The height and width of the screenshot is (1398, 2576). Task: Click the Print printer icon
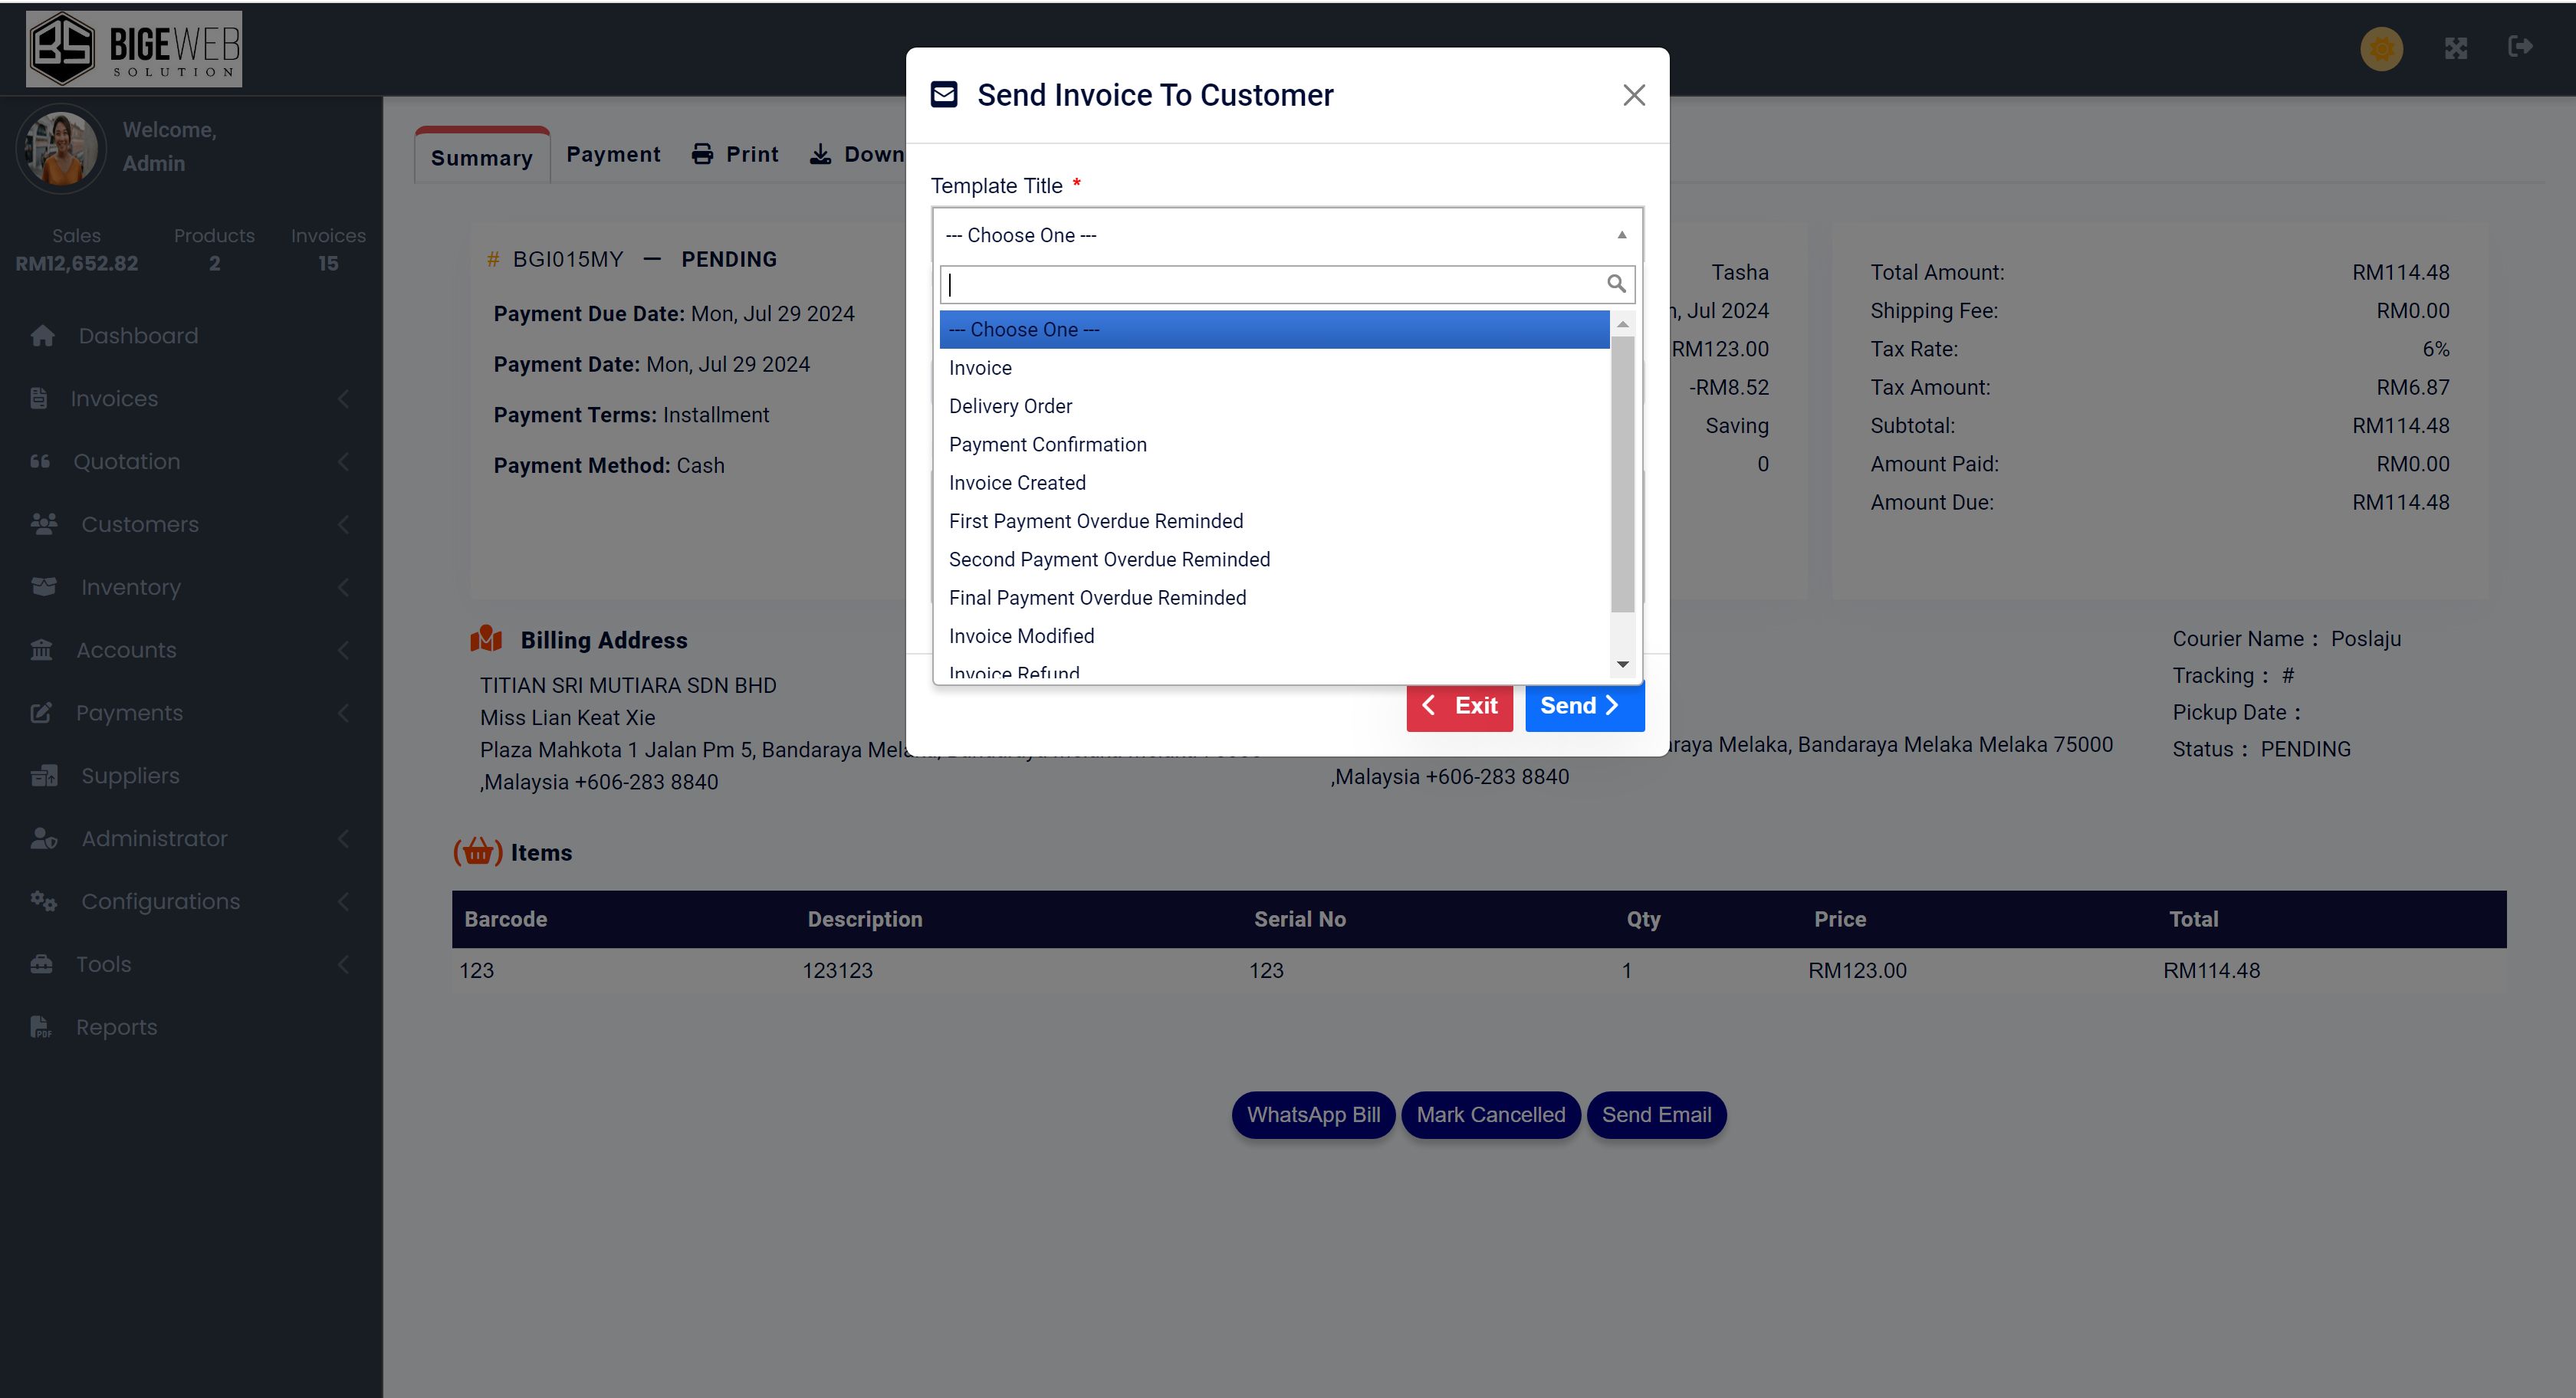point(703,154)
